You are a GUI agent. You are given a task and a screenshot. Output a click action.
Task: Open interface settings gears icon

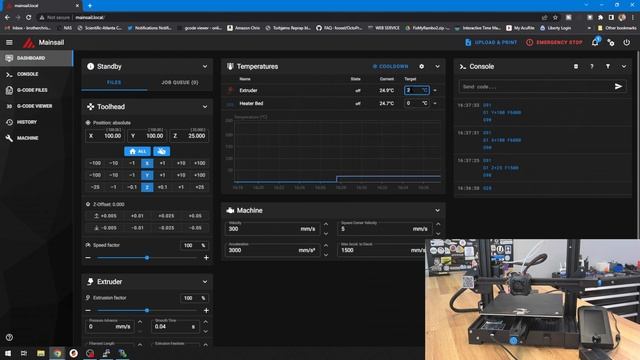611,42
